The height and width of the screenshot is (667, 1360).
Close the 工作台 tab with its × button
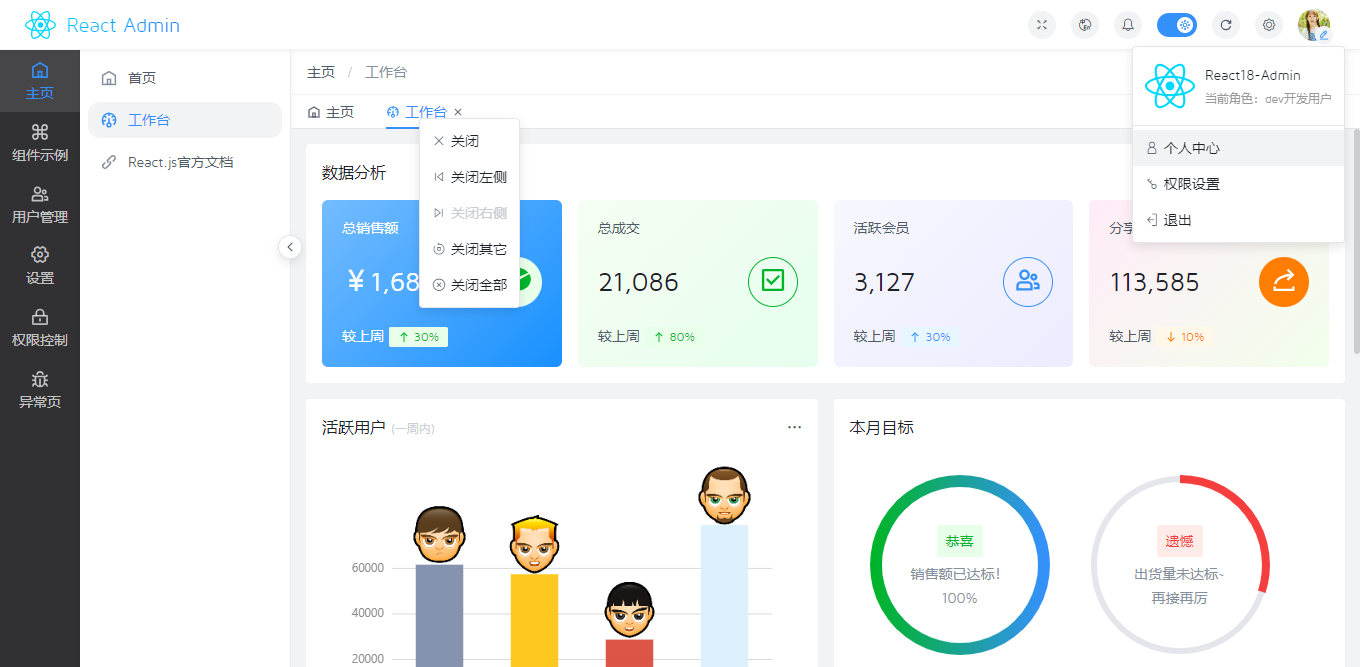pyautogui.click(x=457, y=112)
